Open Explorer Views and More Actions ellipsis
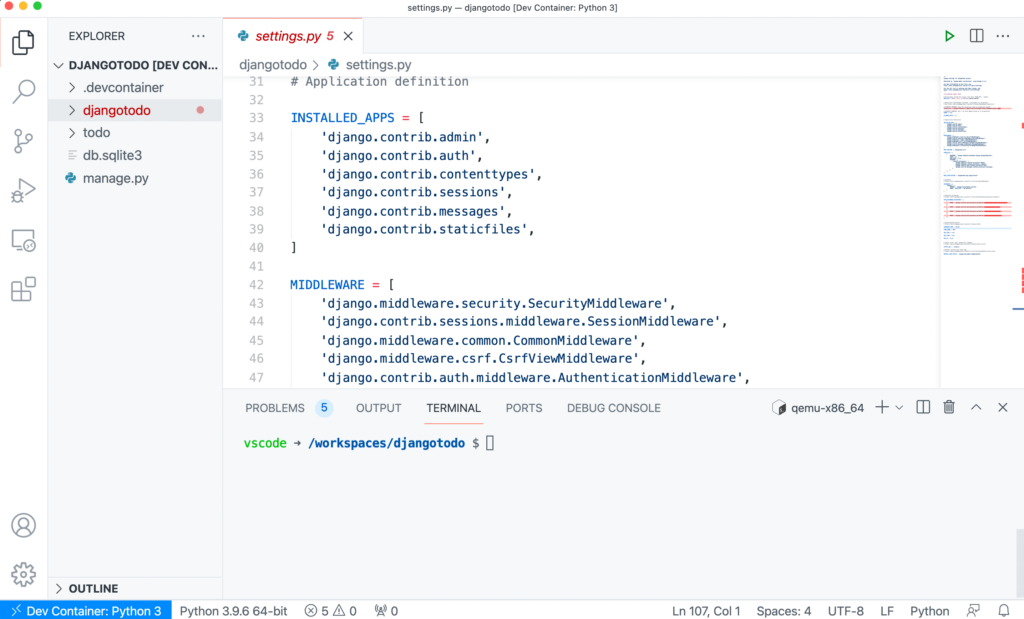Screen dimensions: 1024x619 pyautogui.click(x=199, y=36)
